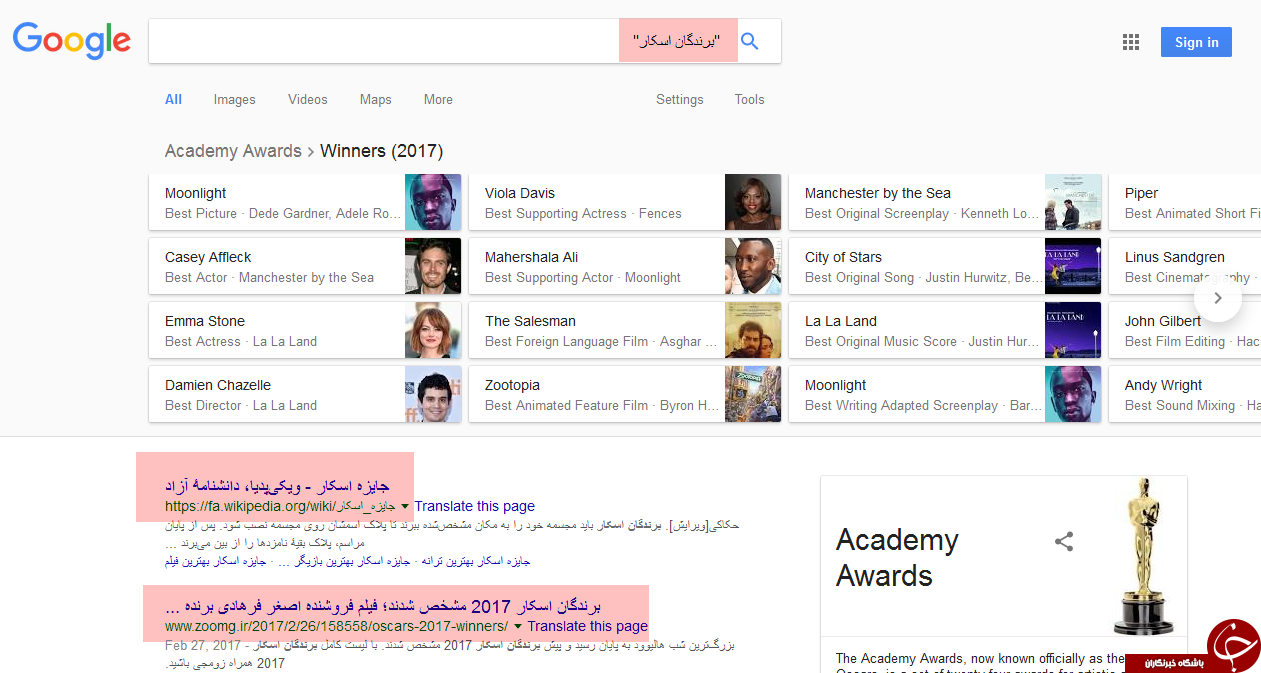Image resolution: width=1261 pixels, height=673 pixels.
Task: Click the Zootopia poster thumbnail
Action: (x=753, y=394)
